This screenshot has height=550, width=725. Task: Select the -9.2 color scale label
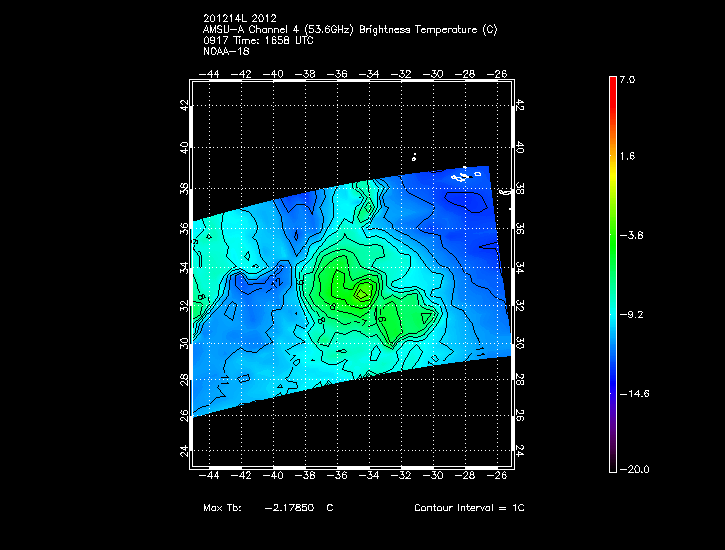tap(632, 314)
